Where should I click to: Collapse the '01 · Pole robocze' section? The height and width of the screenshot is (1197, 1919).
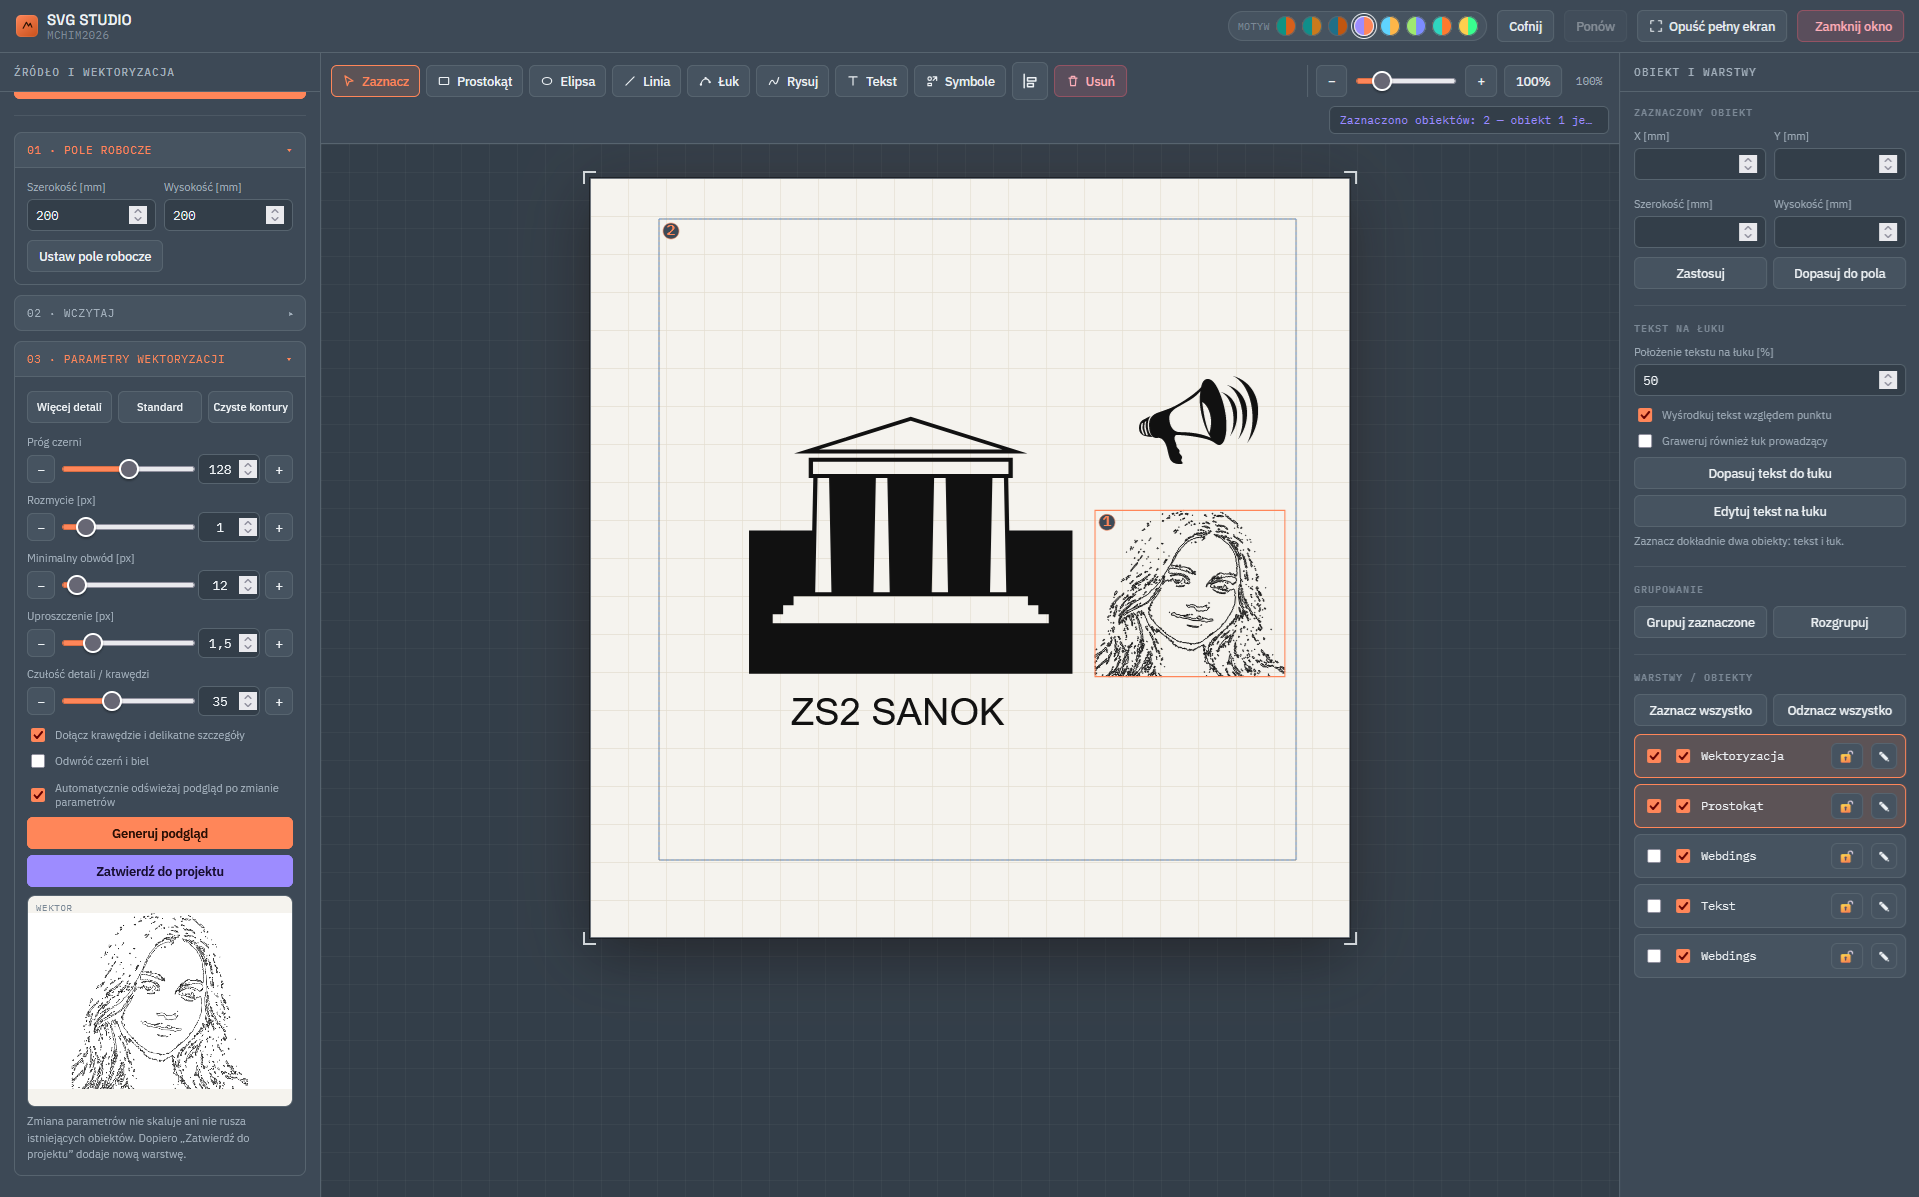[x=160, y=150]
